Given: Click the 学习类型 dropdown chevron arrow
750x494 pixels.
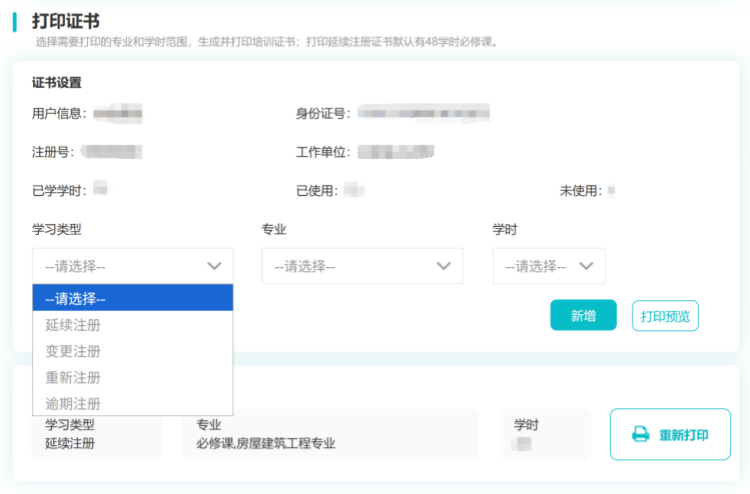Looking at the screenshot, I should point(214,266).
